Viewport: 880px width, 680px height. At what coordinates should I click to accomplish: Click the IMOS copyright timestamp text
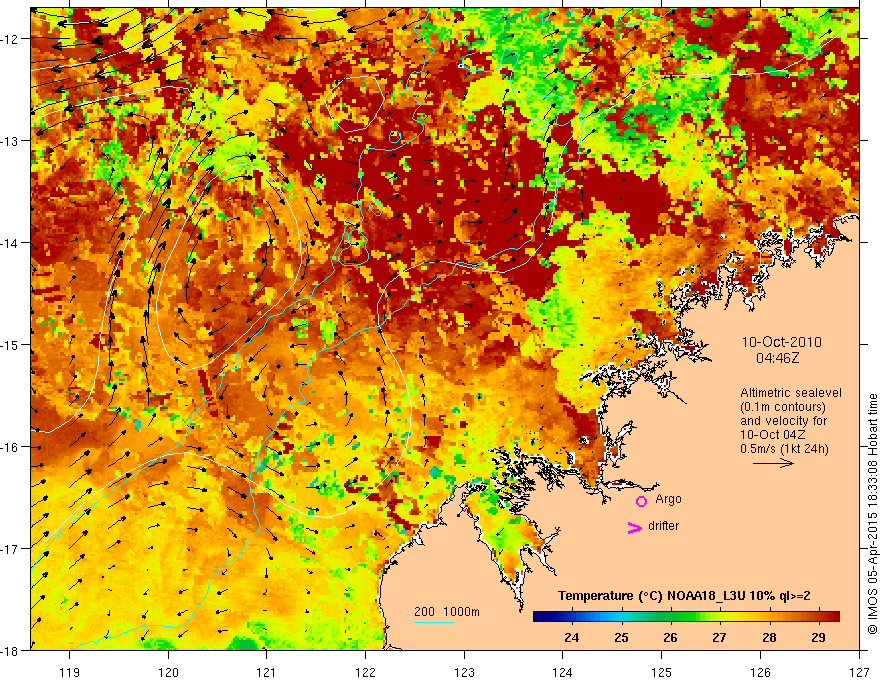[x=872, y=513]
